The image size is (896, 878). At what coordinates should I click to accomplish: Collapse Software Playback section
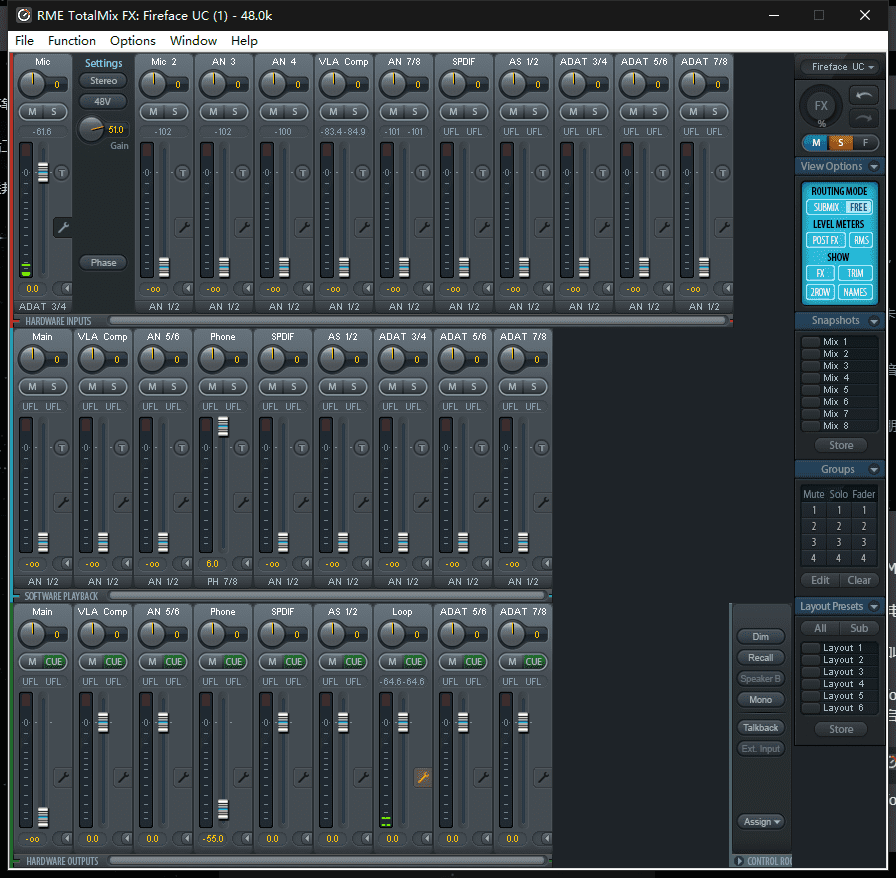18,596
